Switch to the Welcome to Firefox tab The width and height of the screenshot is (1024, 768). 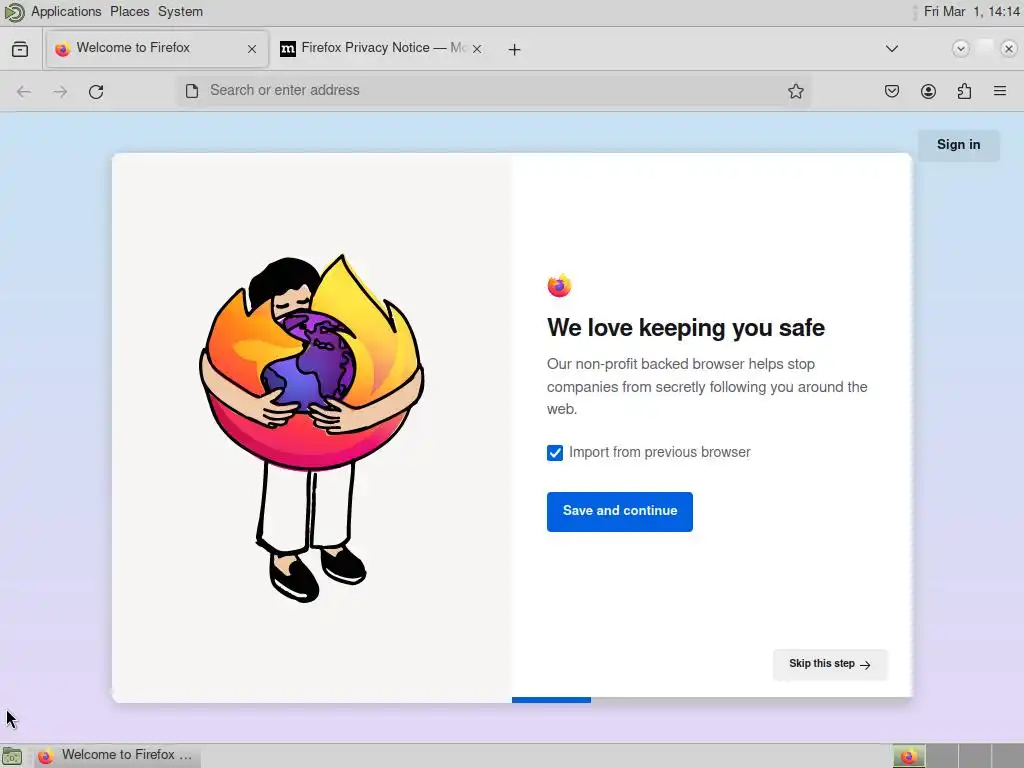point(157,48)
